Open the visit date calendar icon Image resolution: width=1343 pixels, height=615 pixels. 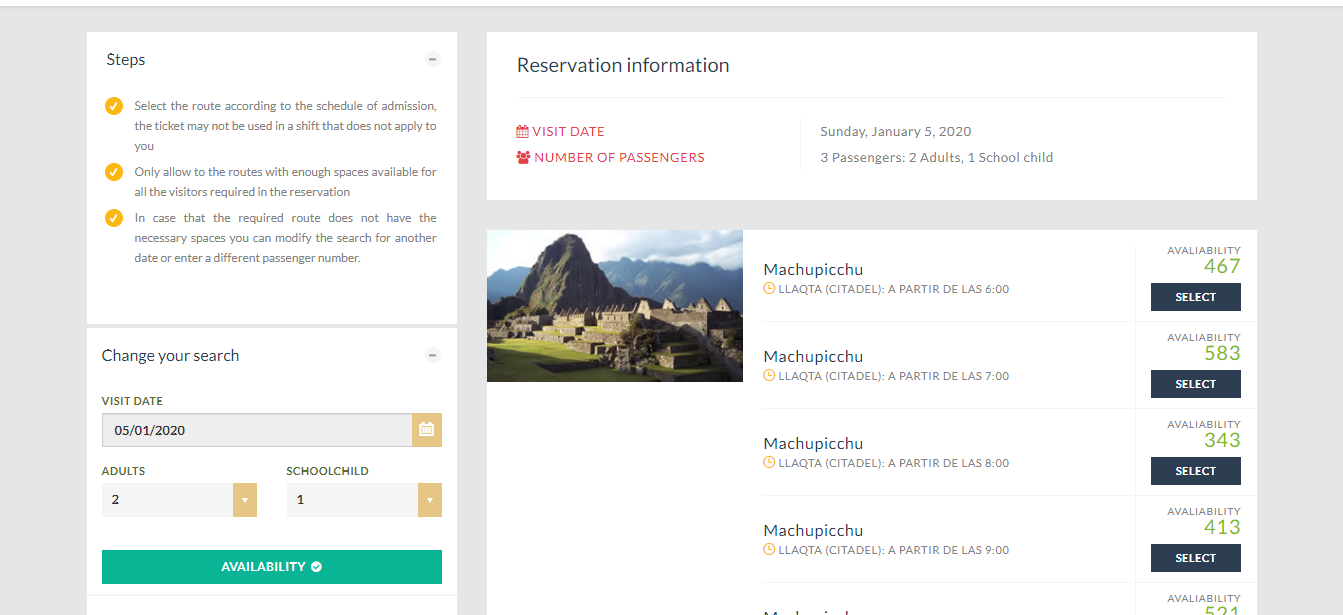[x=427, y=430]
